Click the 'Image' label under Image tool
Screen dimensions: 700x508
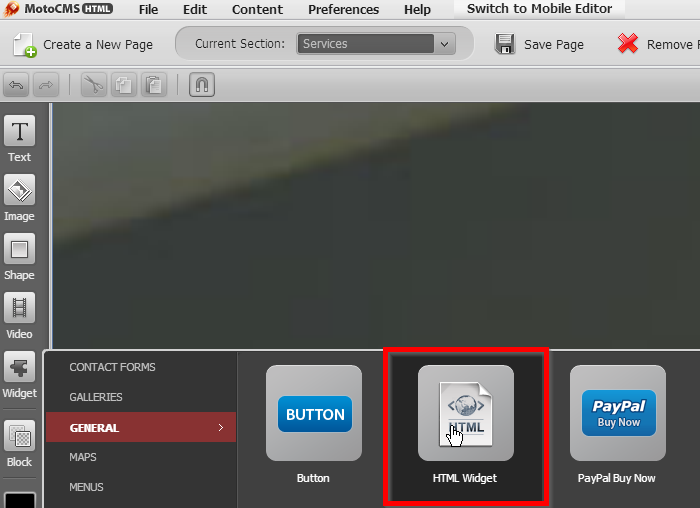(19, 216)
